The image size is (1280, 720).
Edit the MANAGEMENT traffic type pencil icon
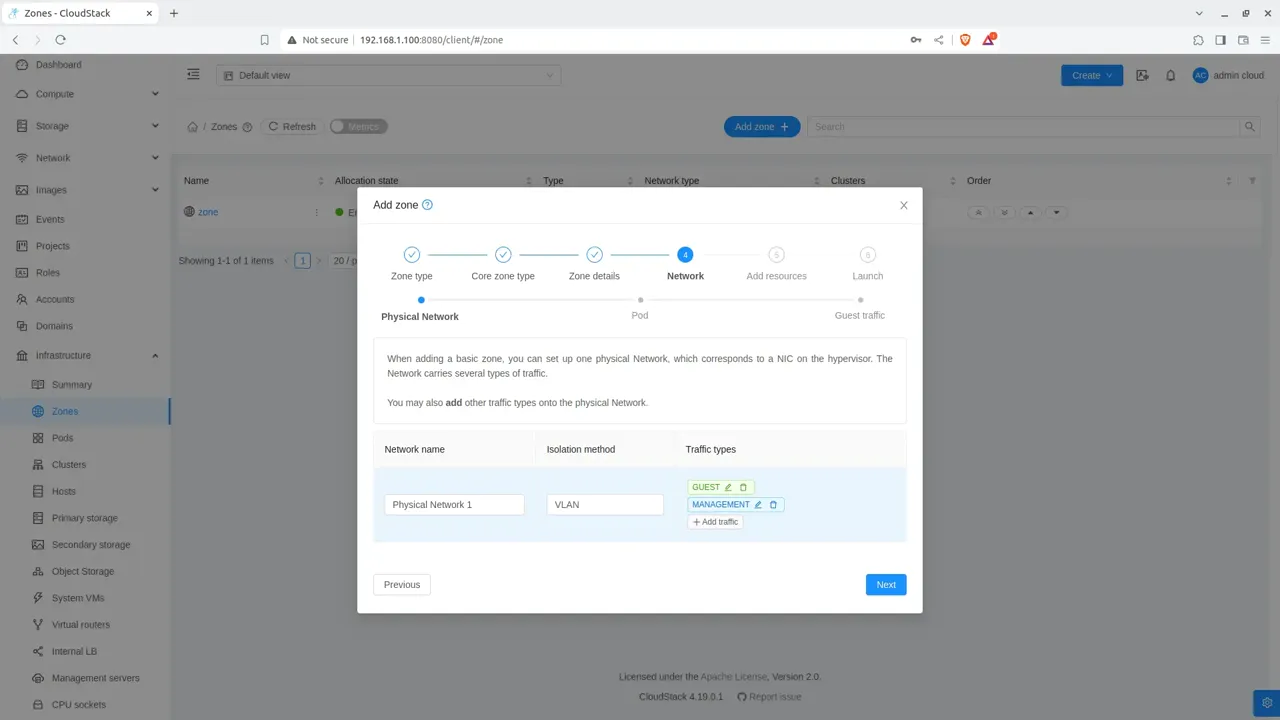pyautogui.click(x=758, y=505)
